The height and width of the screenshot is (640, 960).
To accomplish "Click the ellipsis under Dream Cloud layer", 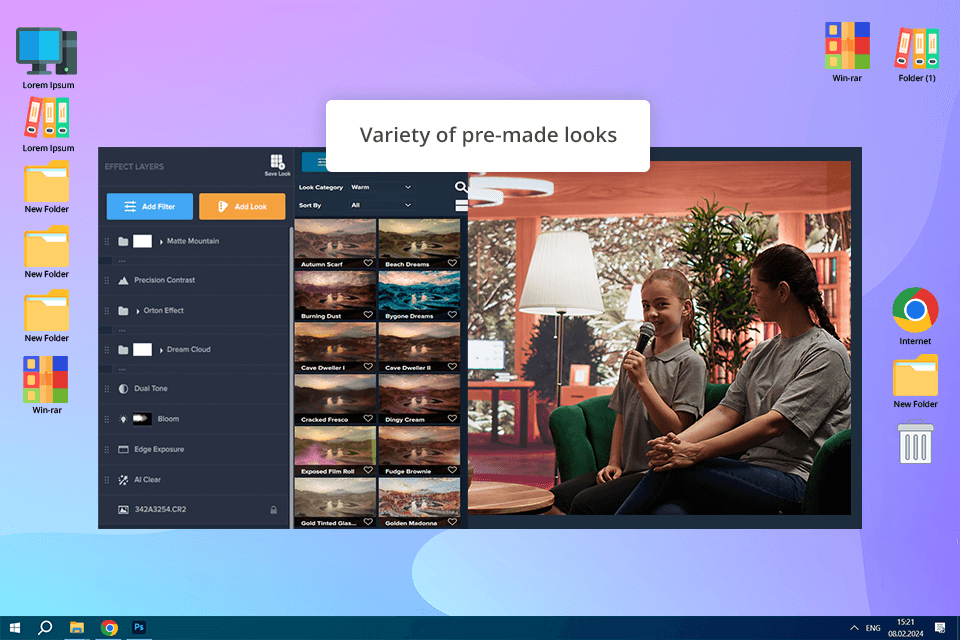I will tap(122, 369).
